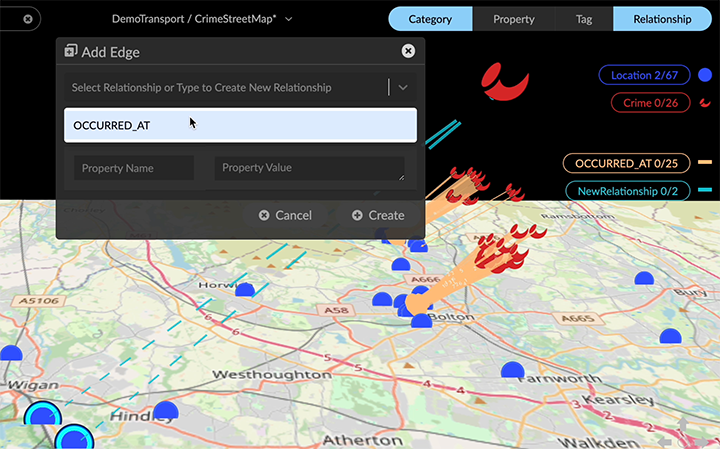
Task: Choose OCCURRED_AT from the relationship list
Action: click(240, 125)
